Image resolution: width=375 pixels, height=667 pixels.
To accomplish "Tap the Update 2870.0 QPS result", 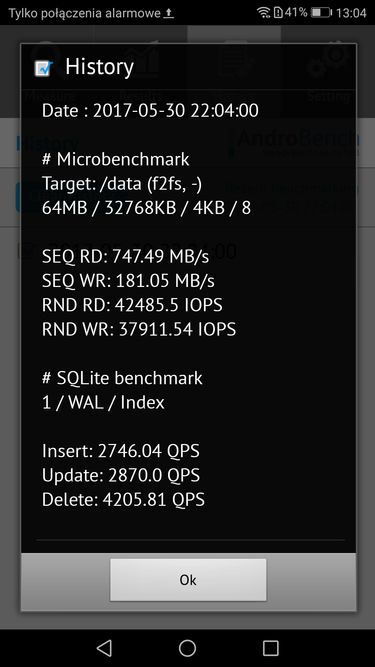I will click(x=121, y=475).
